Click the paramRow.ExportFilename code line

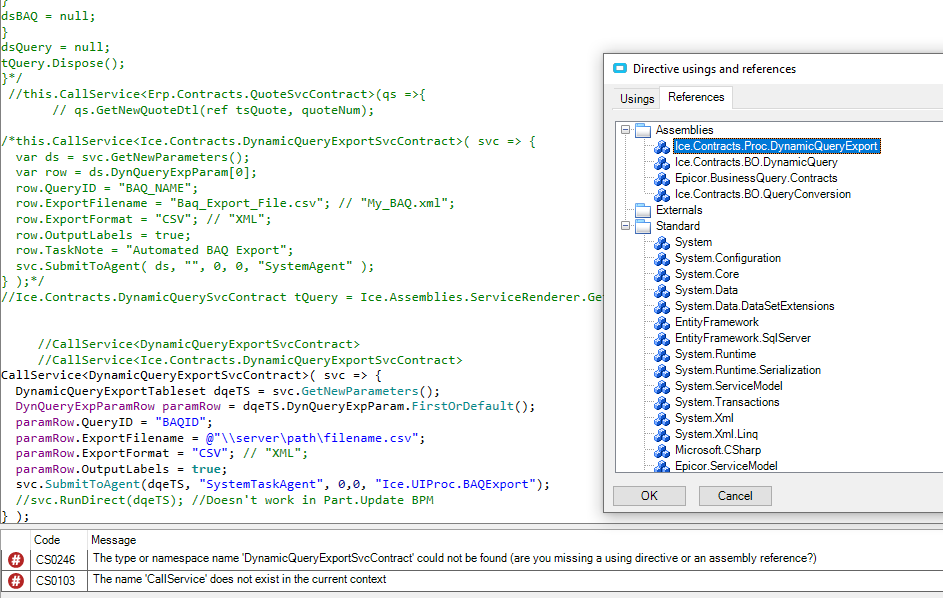coord(220,438)
